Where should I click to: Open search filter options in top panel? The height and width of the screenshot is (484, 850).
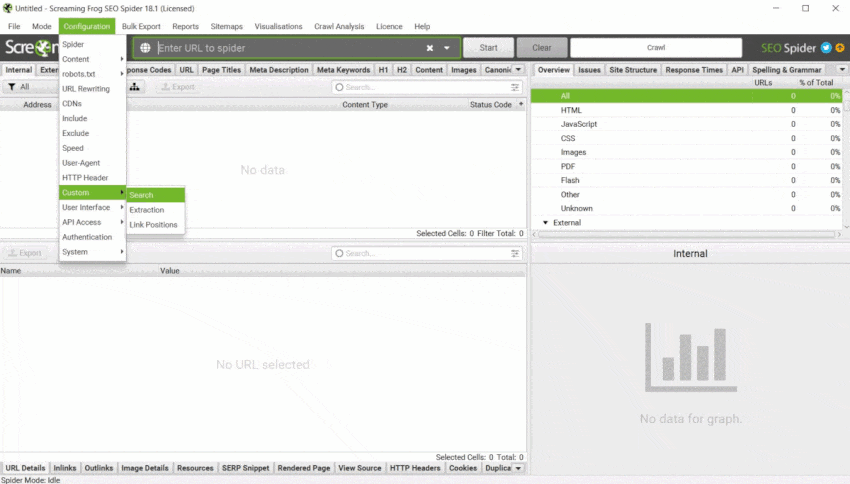tap(515, 87)
